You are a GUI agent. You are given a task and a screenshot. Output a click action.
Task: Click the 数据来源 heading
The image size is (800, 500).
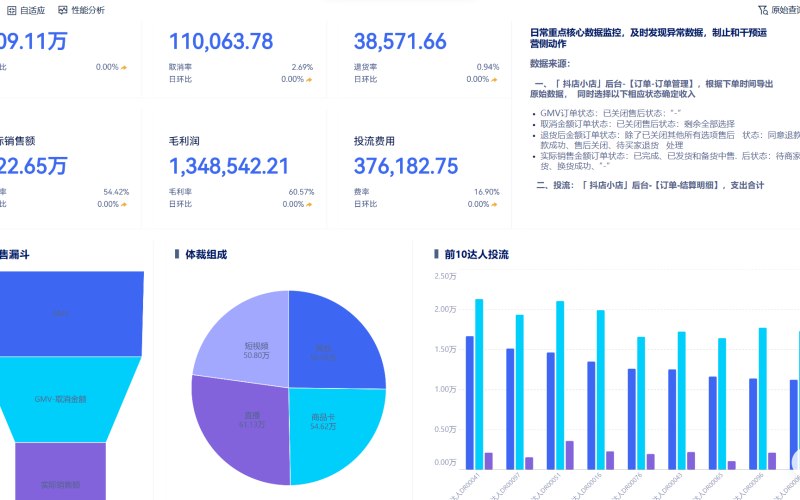coord(549,63)
